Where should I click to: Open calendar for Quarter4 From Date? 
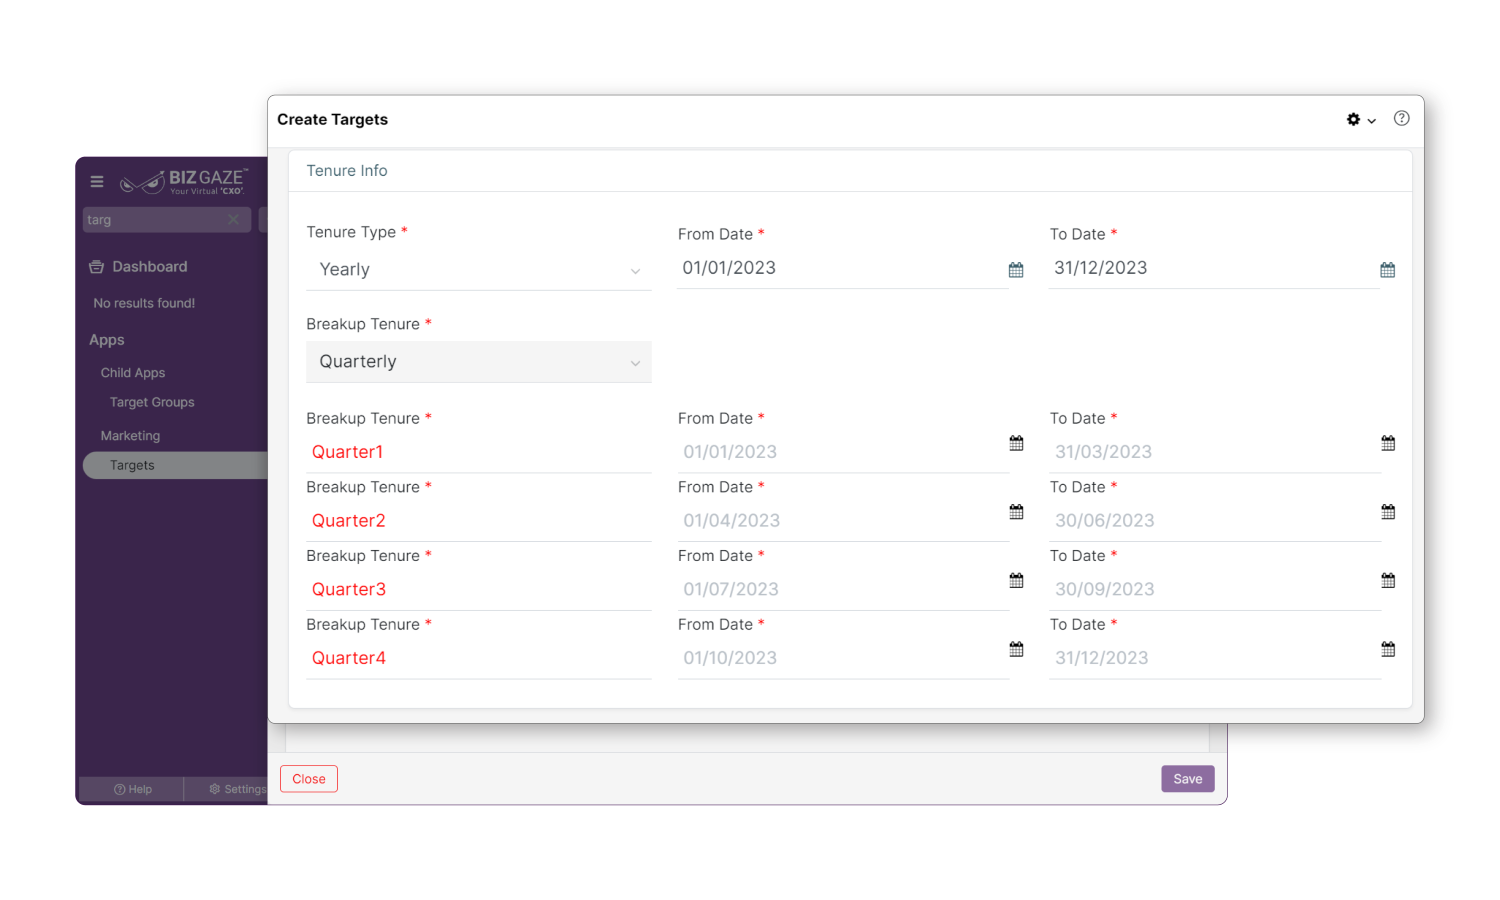[x=1016, y=650]
